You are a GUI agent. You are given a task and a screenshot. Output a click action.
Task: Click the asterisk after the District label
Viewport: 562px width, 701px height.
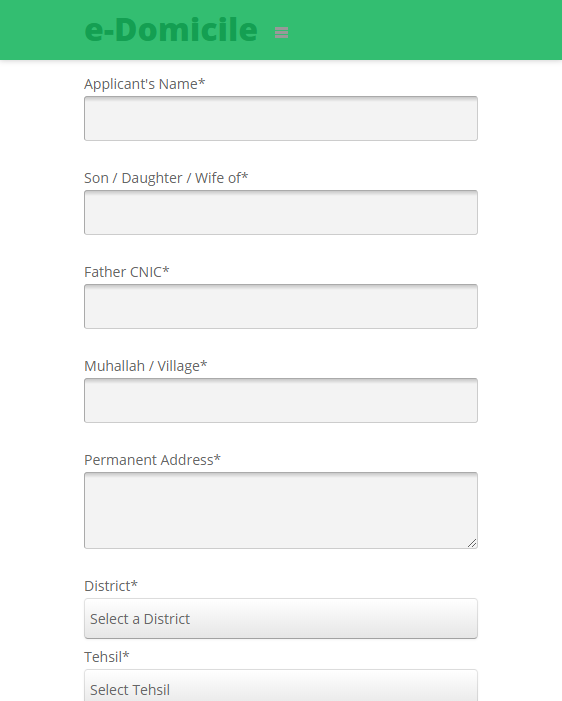click(x=134, y=584)
